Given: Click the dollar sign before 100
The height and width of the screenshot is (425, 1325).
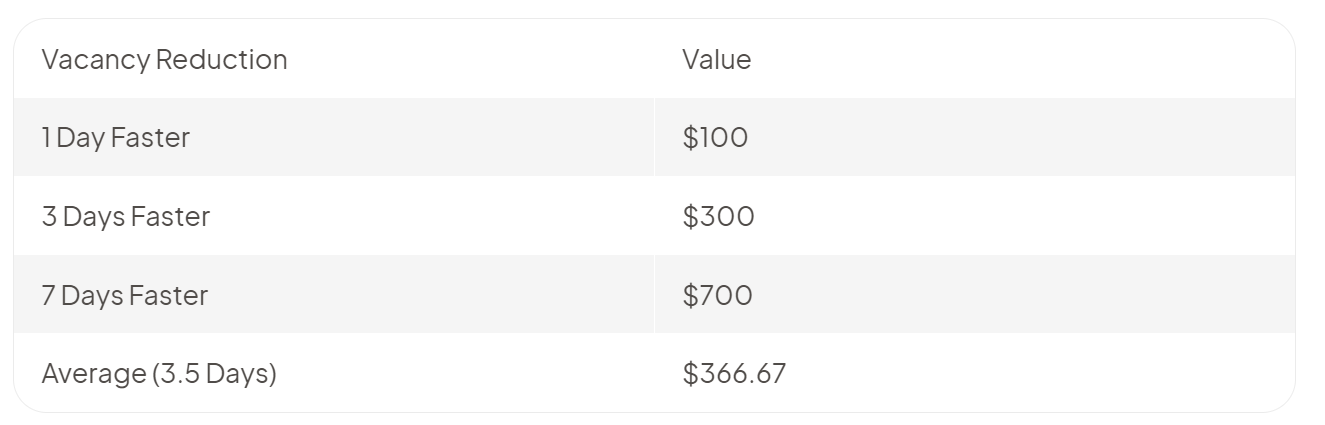Looking at the screenshot, I should [x=690, y=137].
